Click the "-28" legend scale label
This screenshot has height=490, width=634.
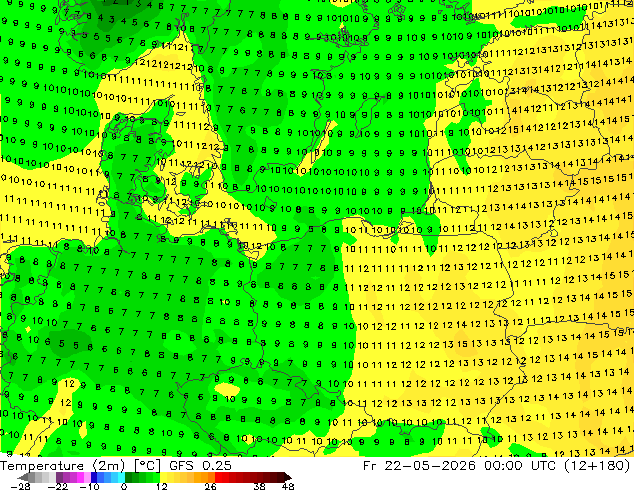coord(20,486)
